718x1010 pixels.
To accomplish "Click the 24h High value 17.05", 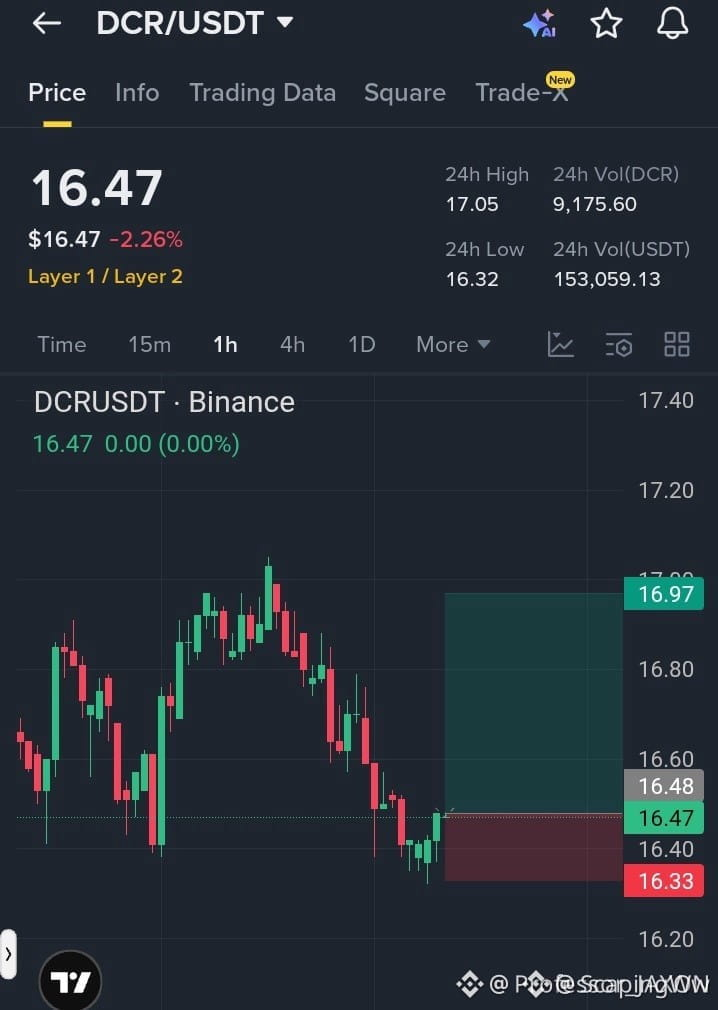I will coord(472,204).
